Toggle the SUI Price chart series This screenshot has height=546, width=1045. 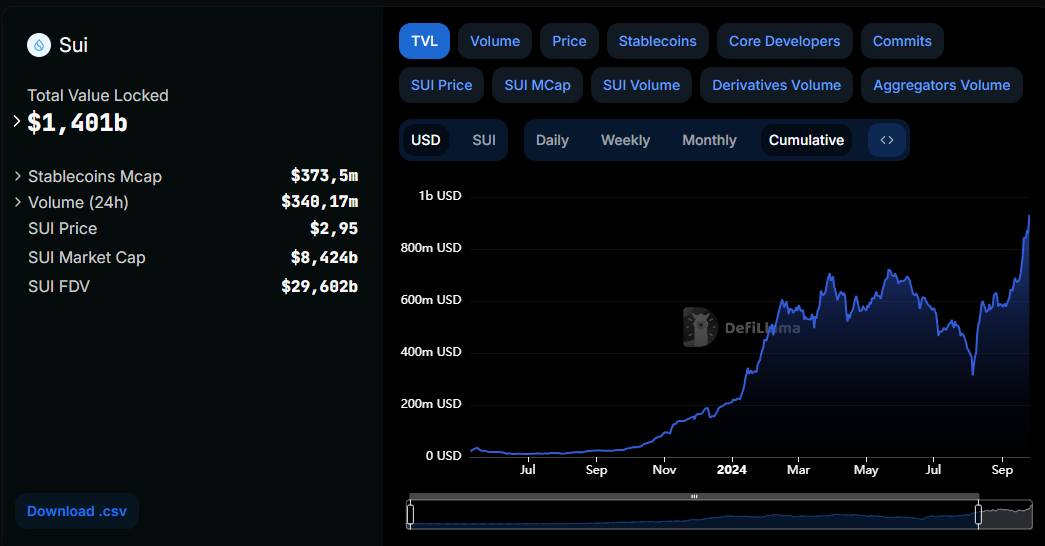(x=441, y=85)
